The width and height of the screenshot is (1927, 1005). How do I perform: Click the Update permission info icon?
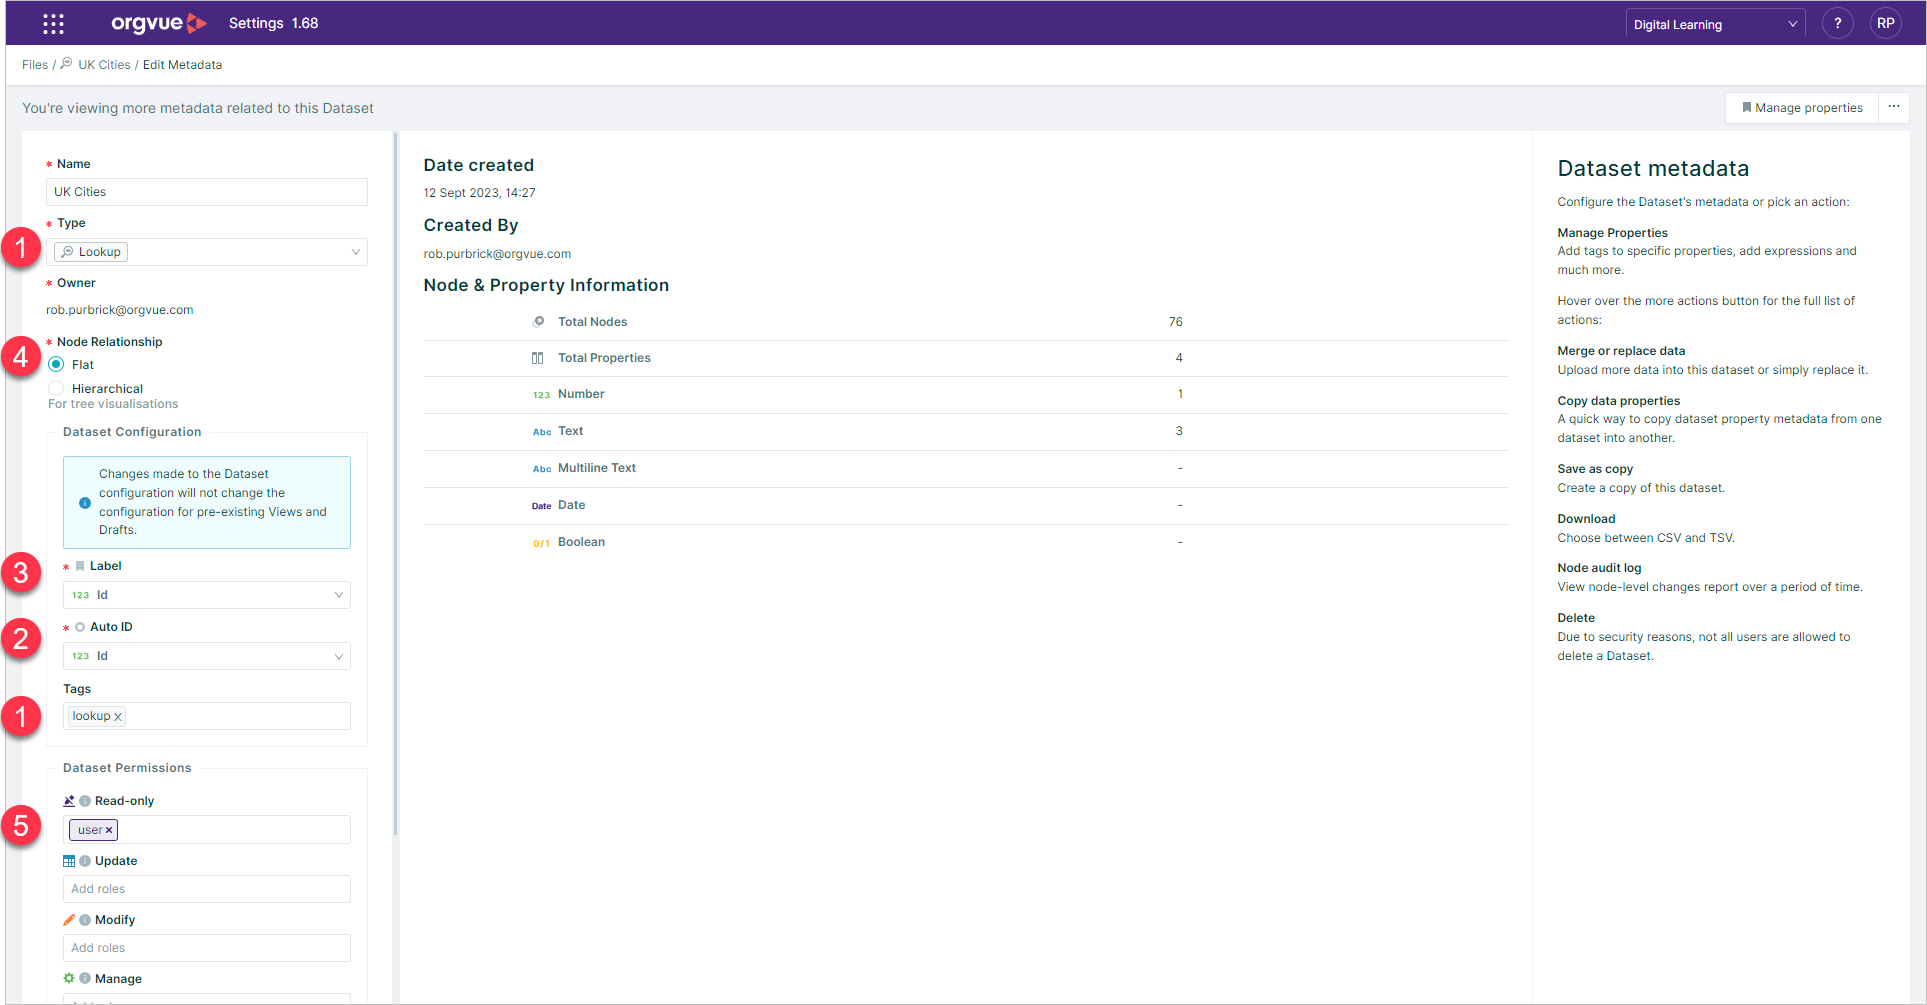tap(85, 861)
